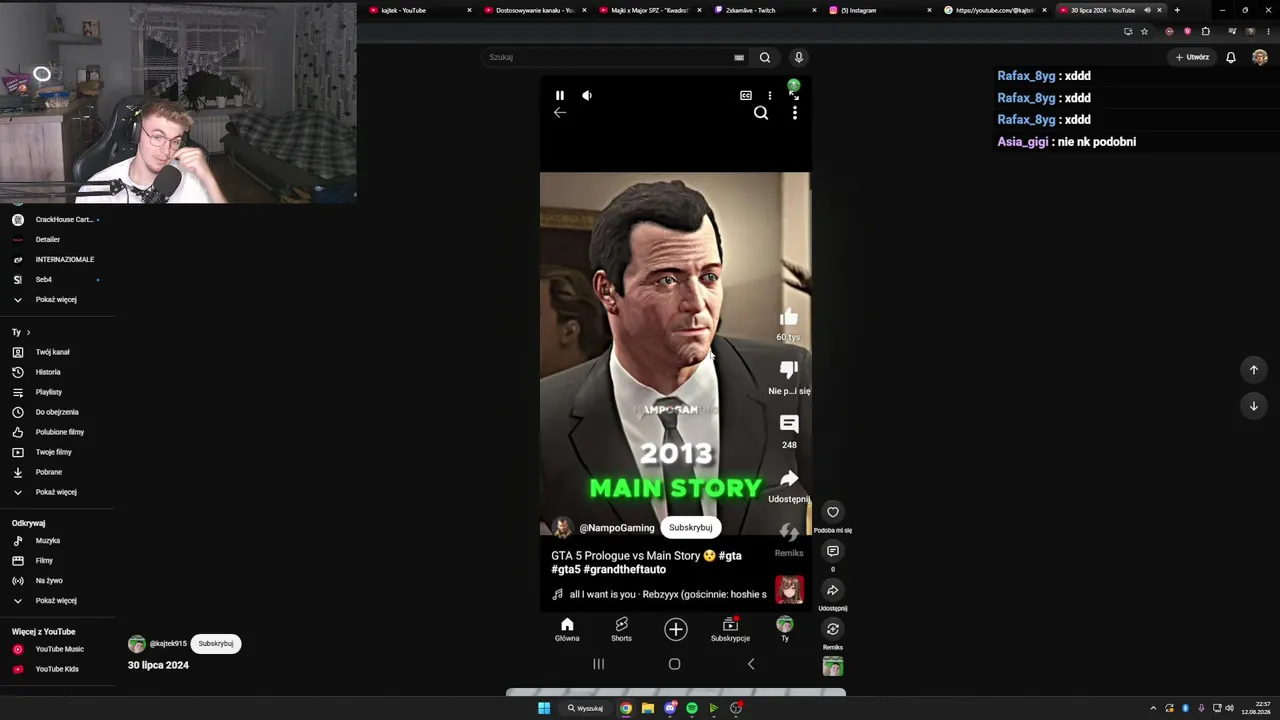Click the Udostępnij share arrow in video
The height and width of the screenshot is (720, 1280).
pos(789,478)
